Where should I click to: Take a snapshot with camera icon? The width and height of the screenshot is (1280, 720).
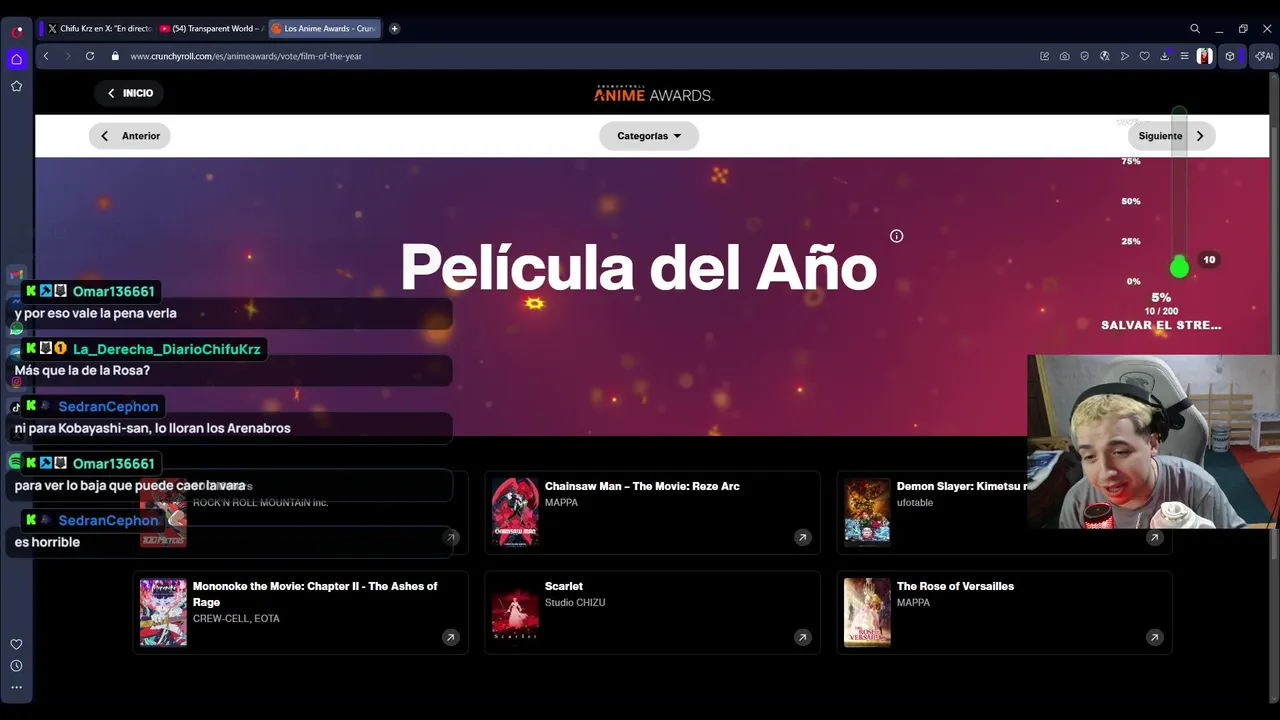click(x=1065, y=56)
